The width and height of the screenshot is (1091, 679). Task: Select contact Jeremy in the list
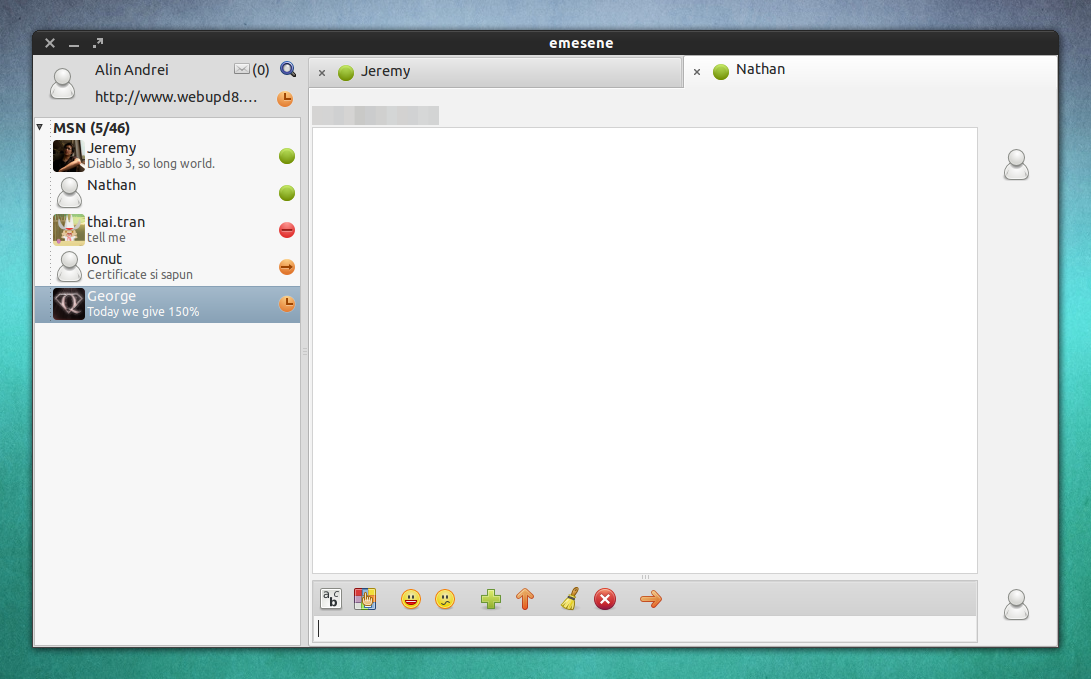168,156
